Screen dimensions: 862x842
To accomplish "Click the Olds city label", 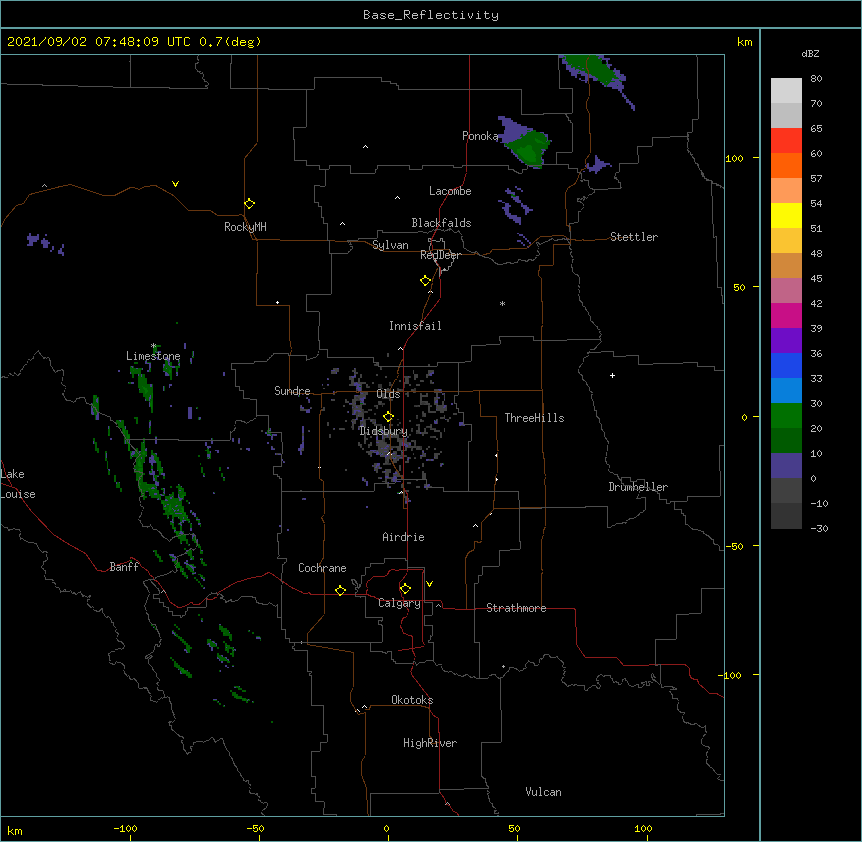I will click(x=388, y=394).
